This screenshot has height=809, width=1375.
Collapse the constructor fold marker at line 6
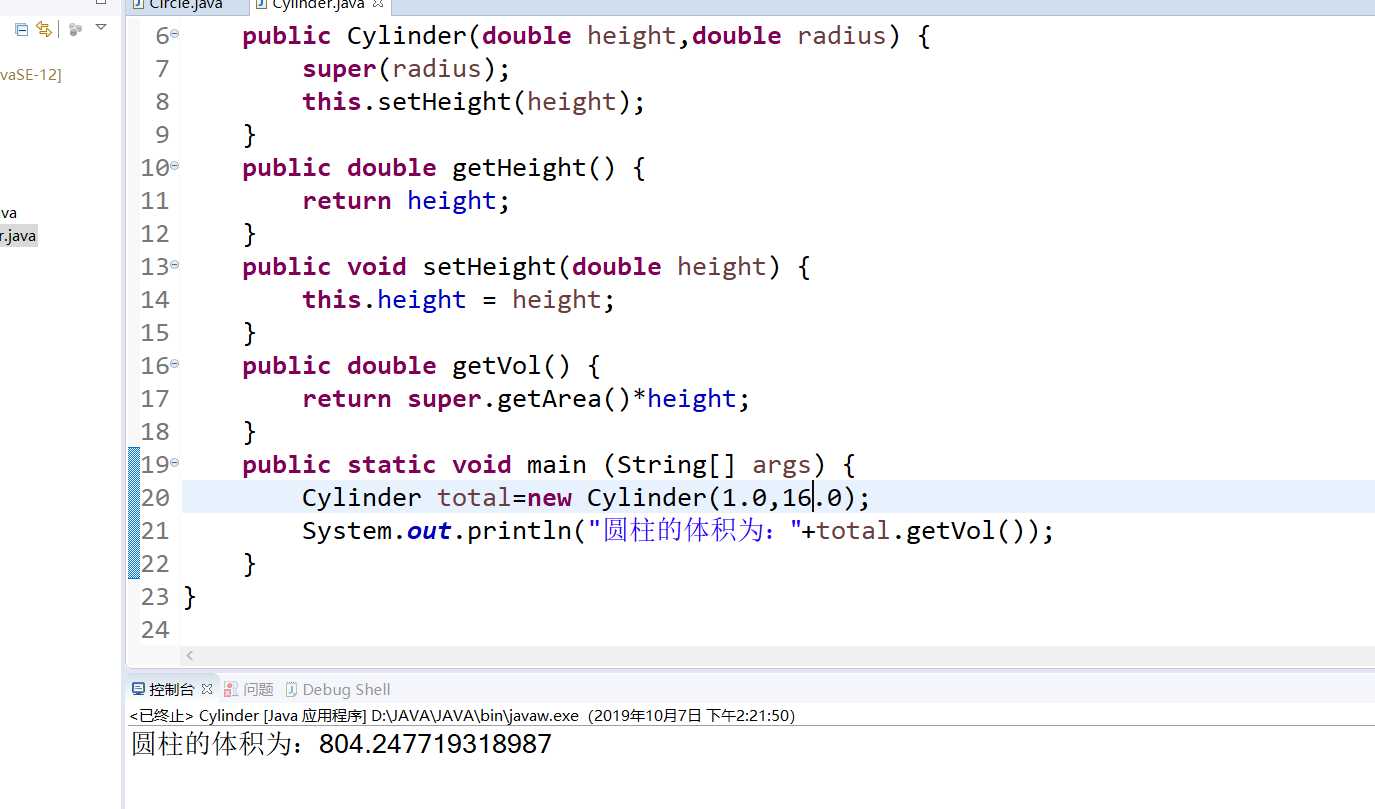click(174, 34)
